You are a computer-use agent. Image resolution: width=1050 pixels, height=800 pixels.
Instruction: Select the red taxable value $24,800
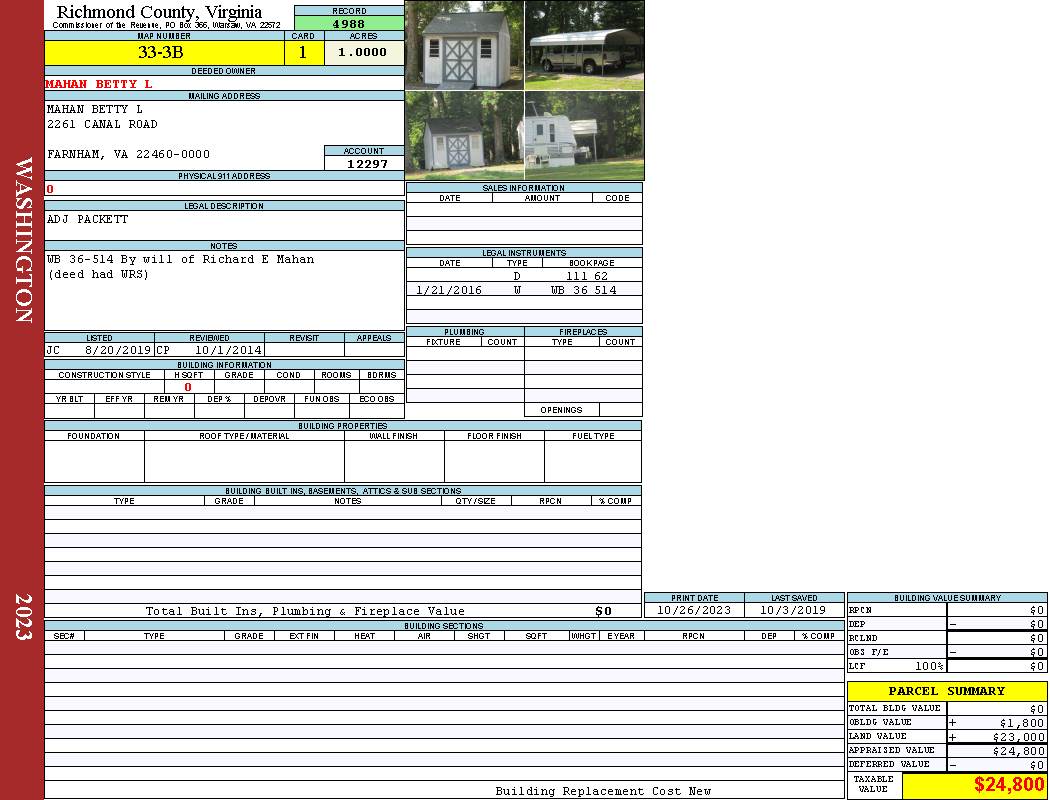1008,785
